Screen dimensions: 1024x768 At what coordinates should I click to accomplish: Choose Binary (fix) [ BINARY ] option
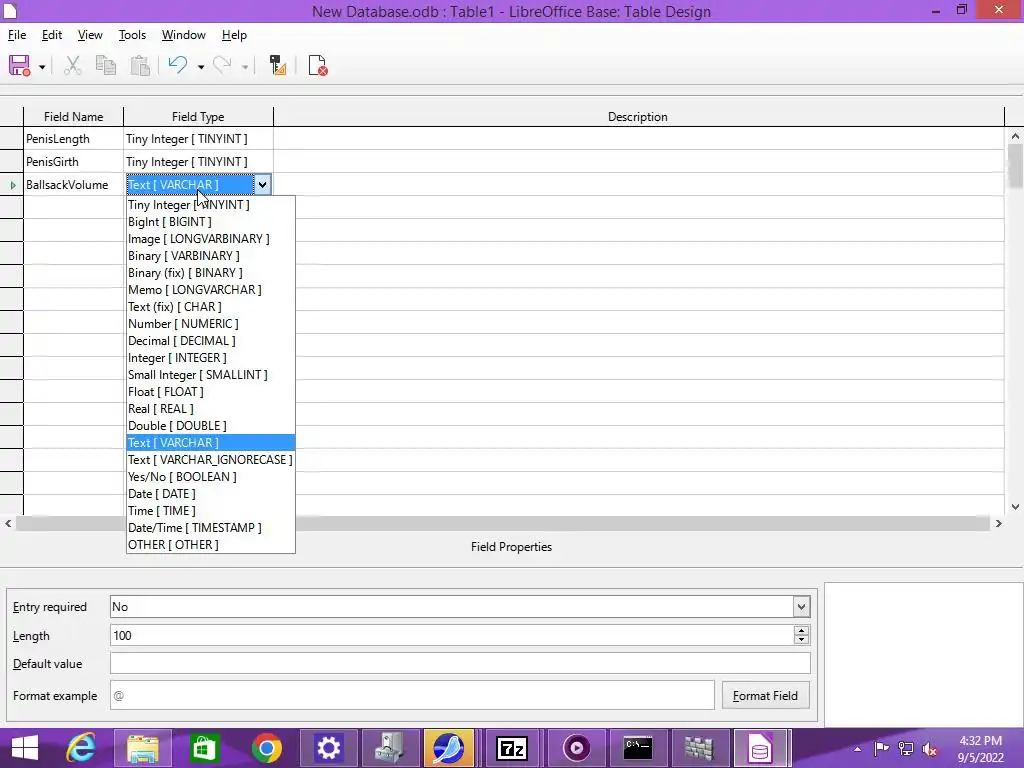click(210, 272)
